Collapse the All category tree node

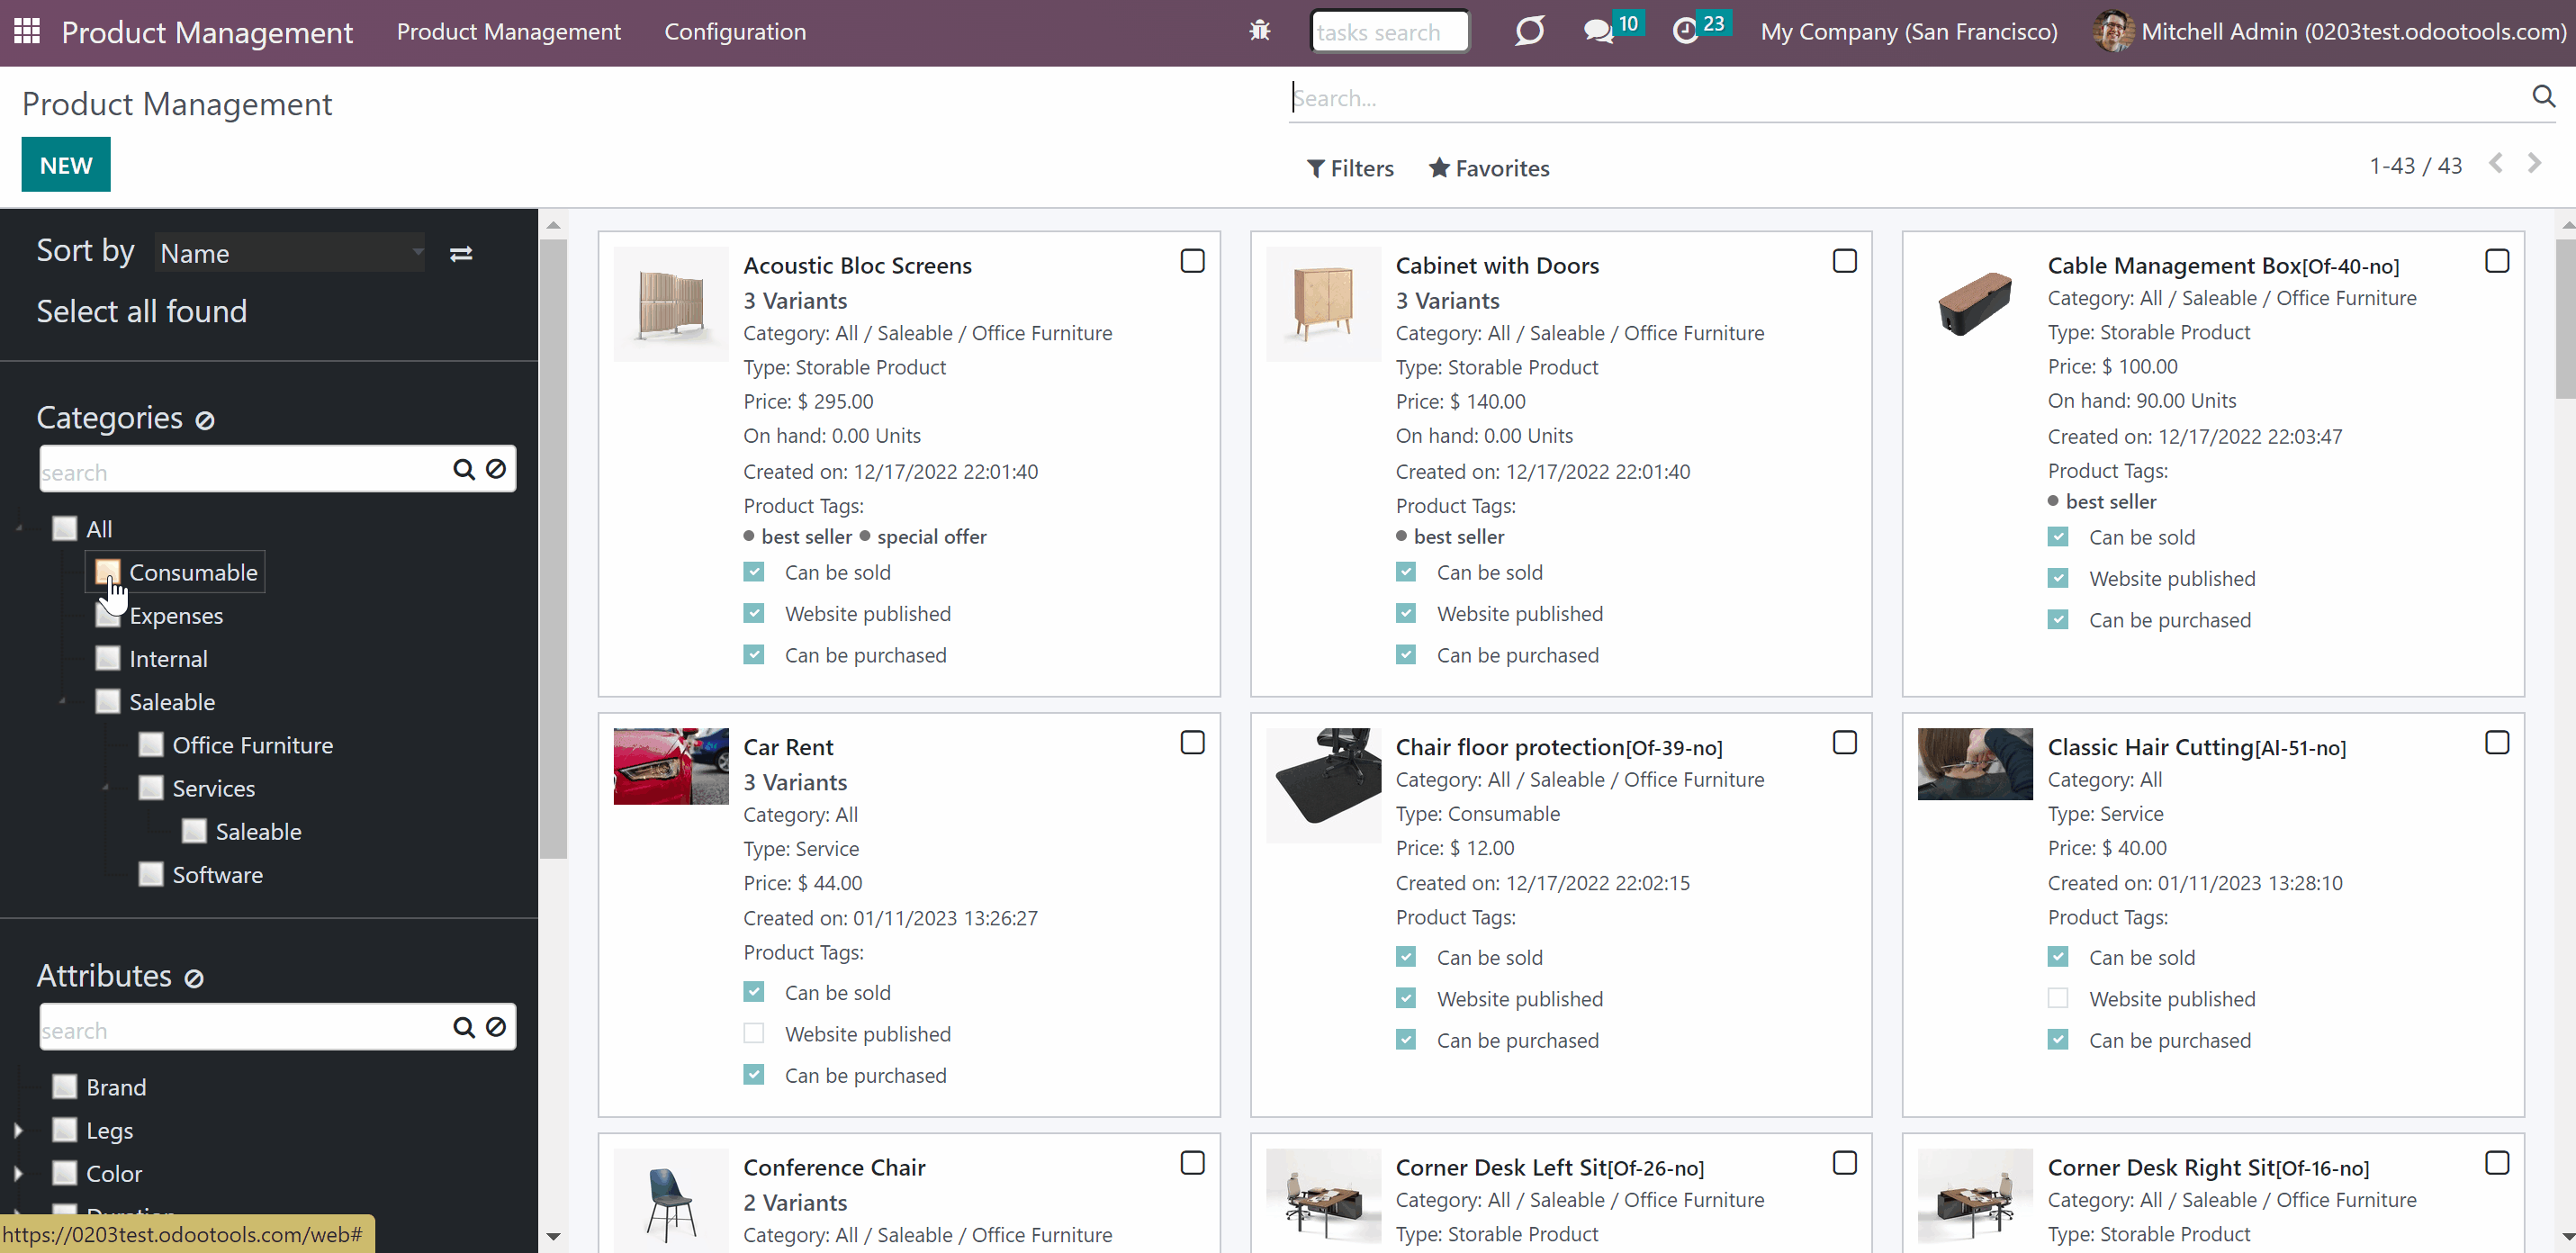[x=19, y=529]
